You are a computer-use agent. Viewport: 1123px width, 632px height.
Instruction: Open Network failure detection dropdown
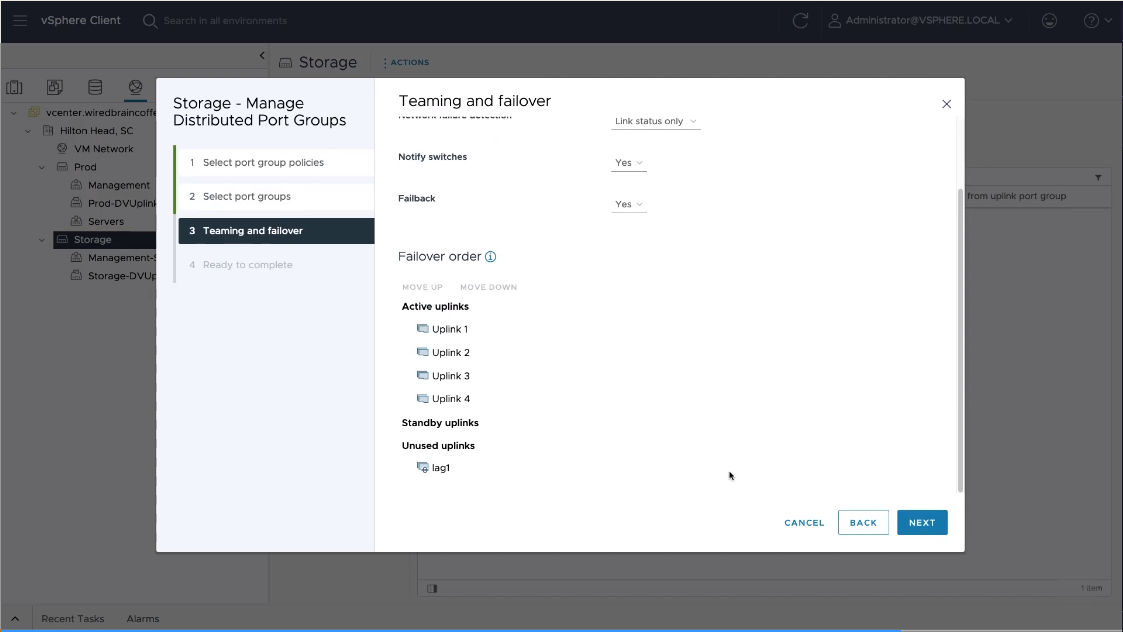click(656, 121)
